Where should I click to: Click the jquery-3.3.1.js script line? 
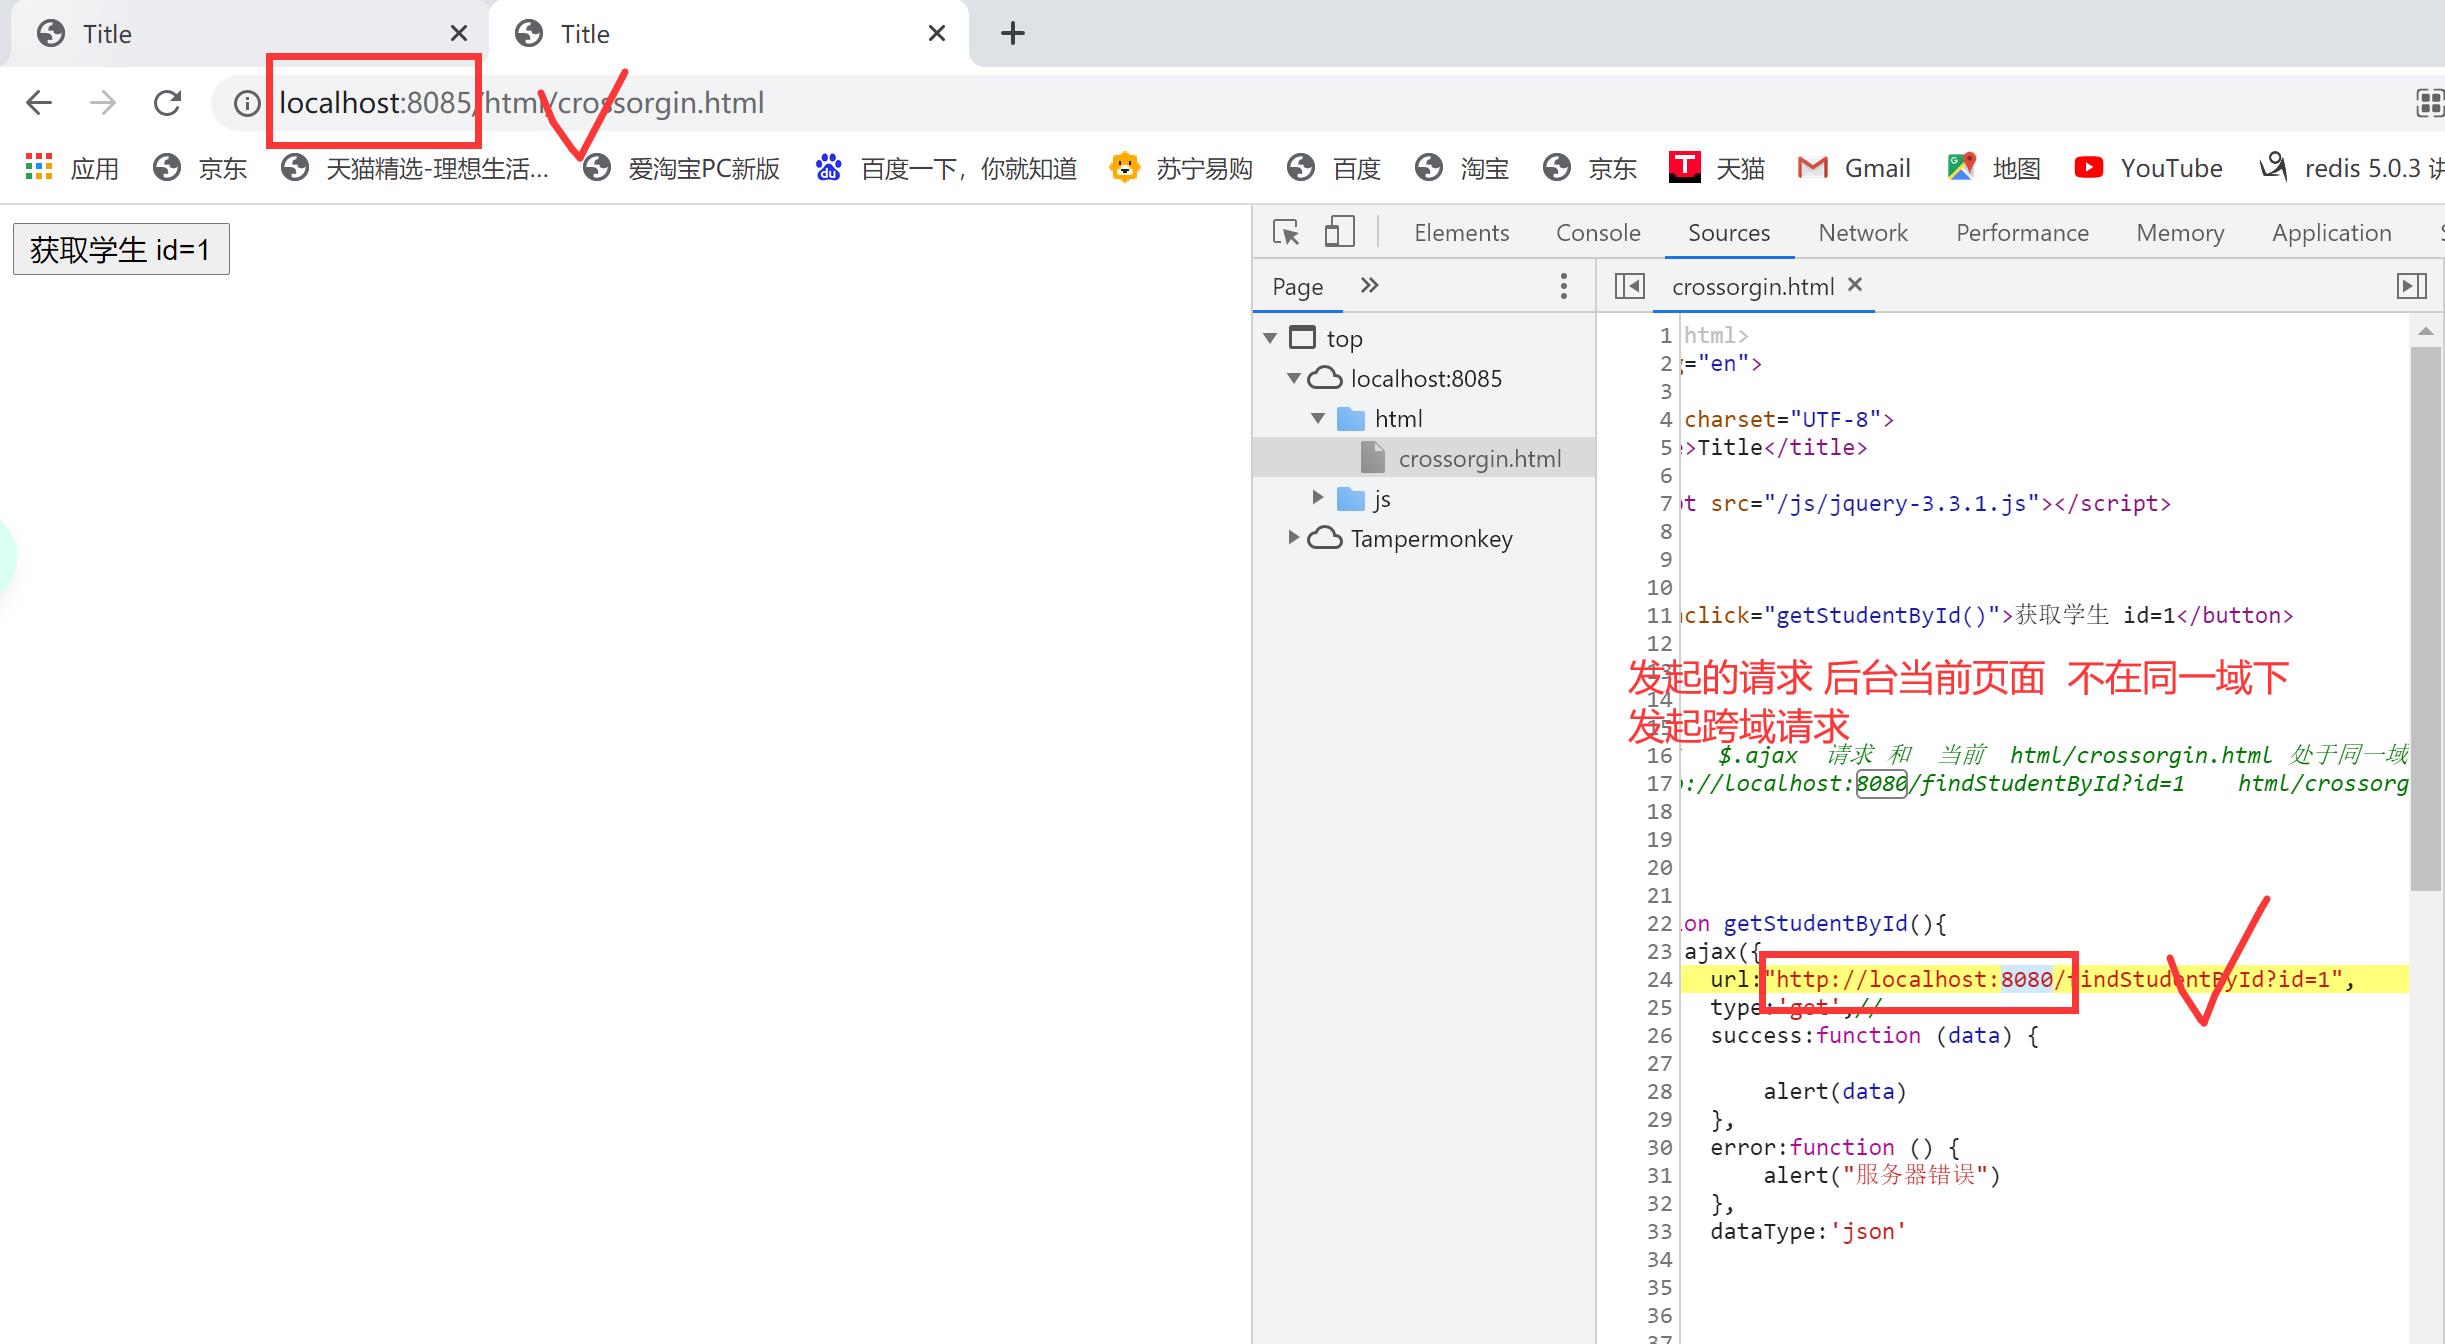(1926, 503)
